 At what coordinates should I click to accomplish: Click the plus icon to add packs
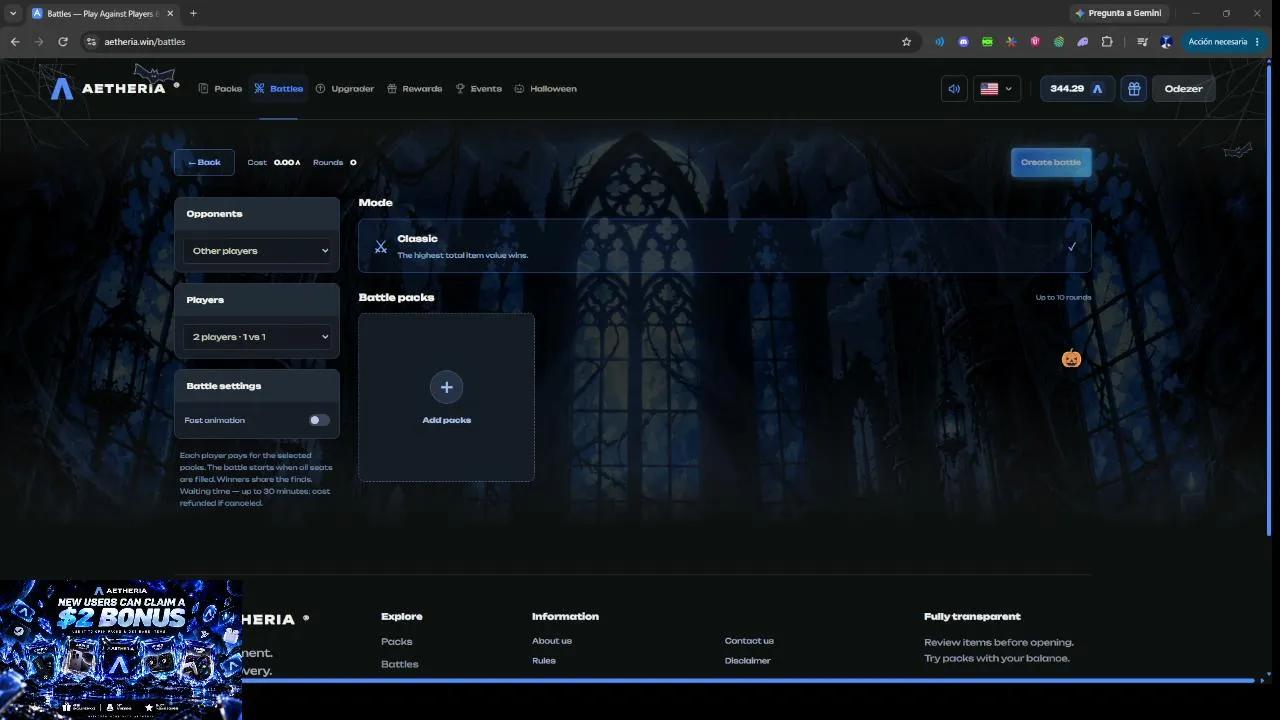446,387
